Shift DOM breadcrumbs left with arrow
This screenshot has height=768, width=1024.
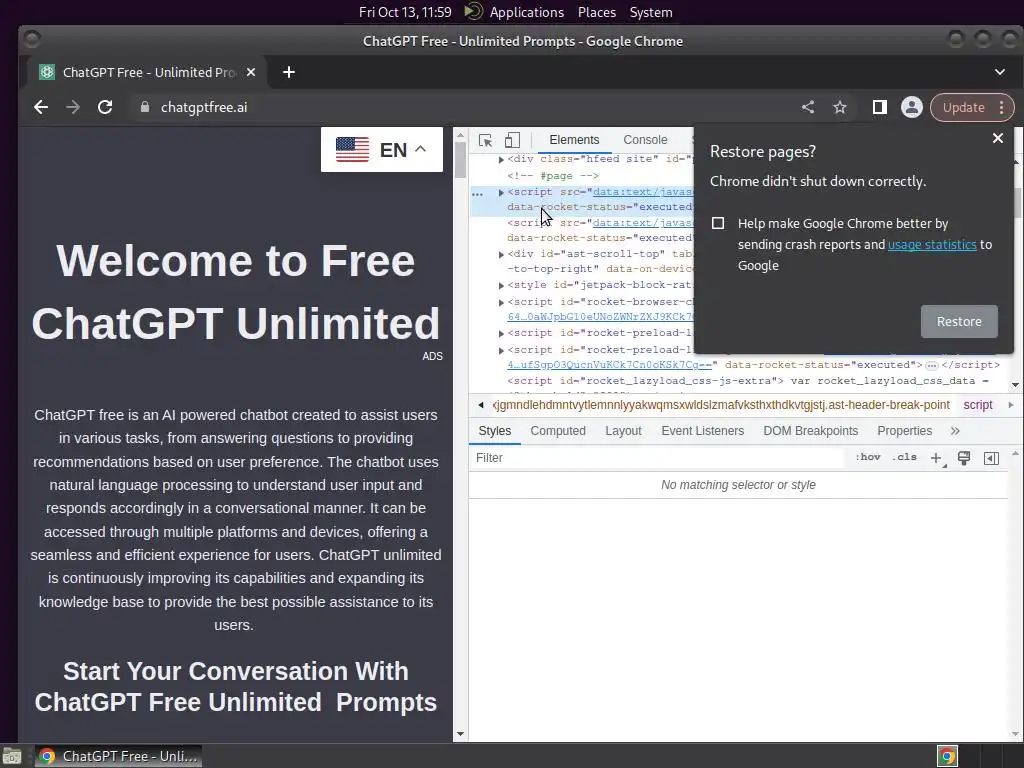click(481, 405)
